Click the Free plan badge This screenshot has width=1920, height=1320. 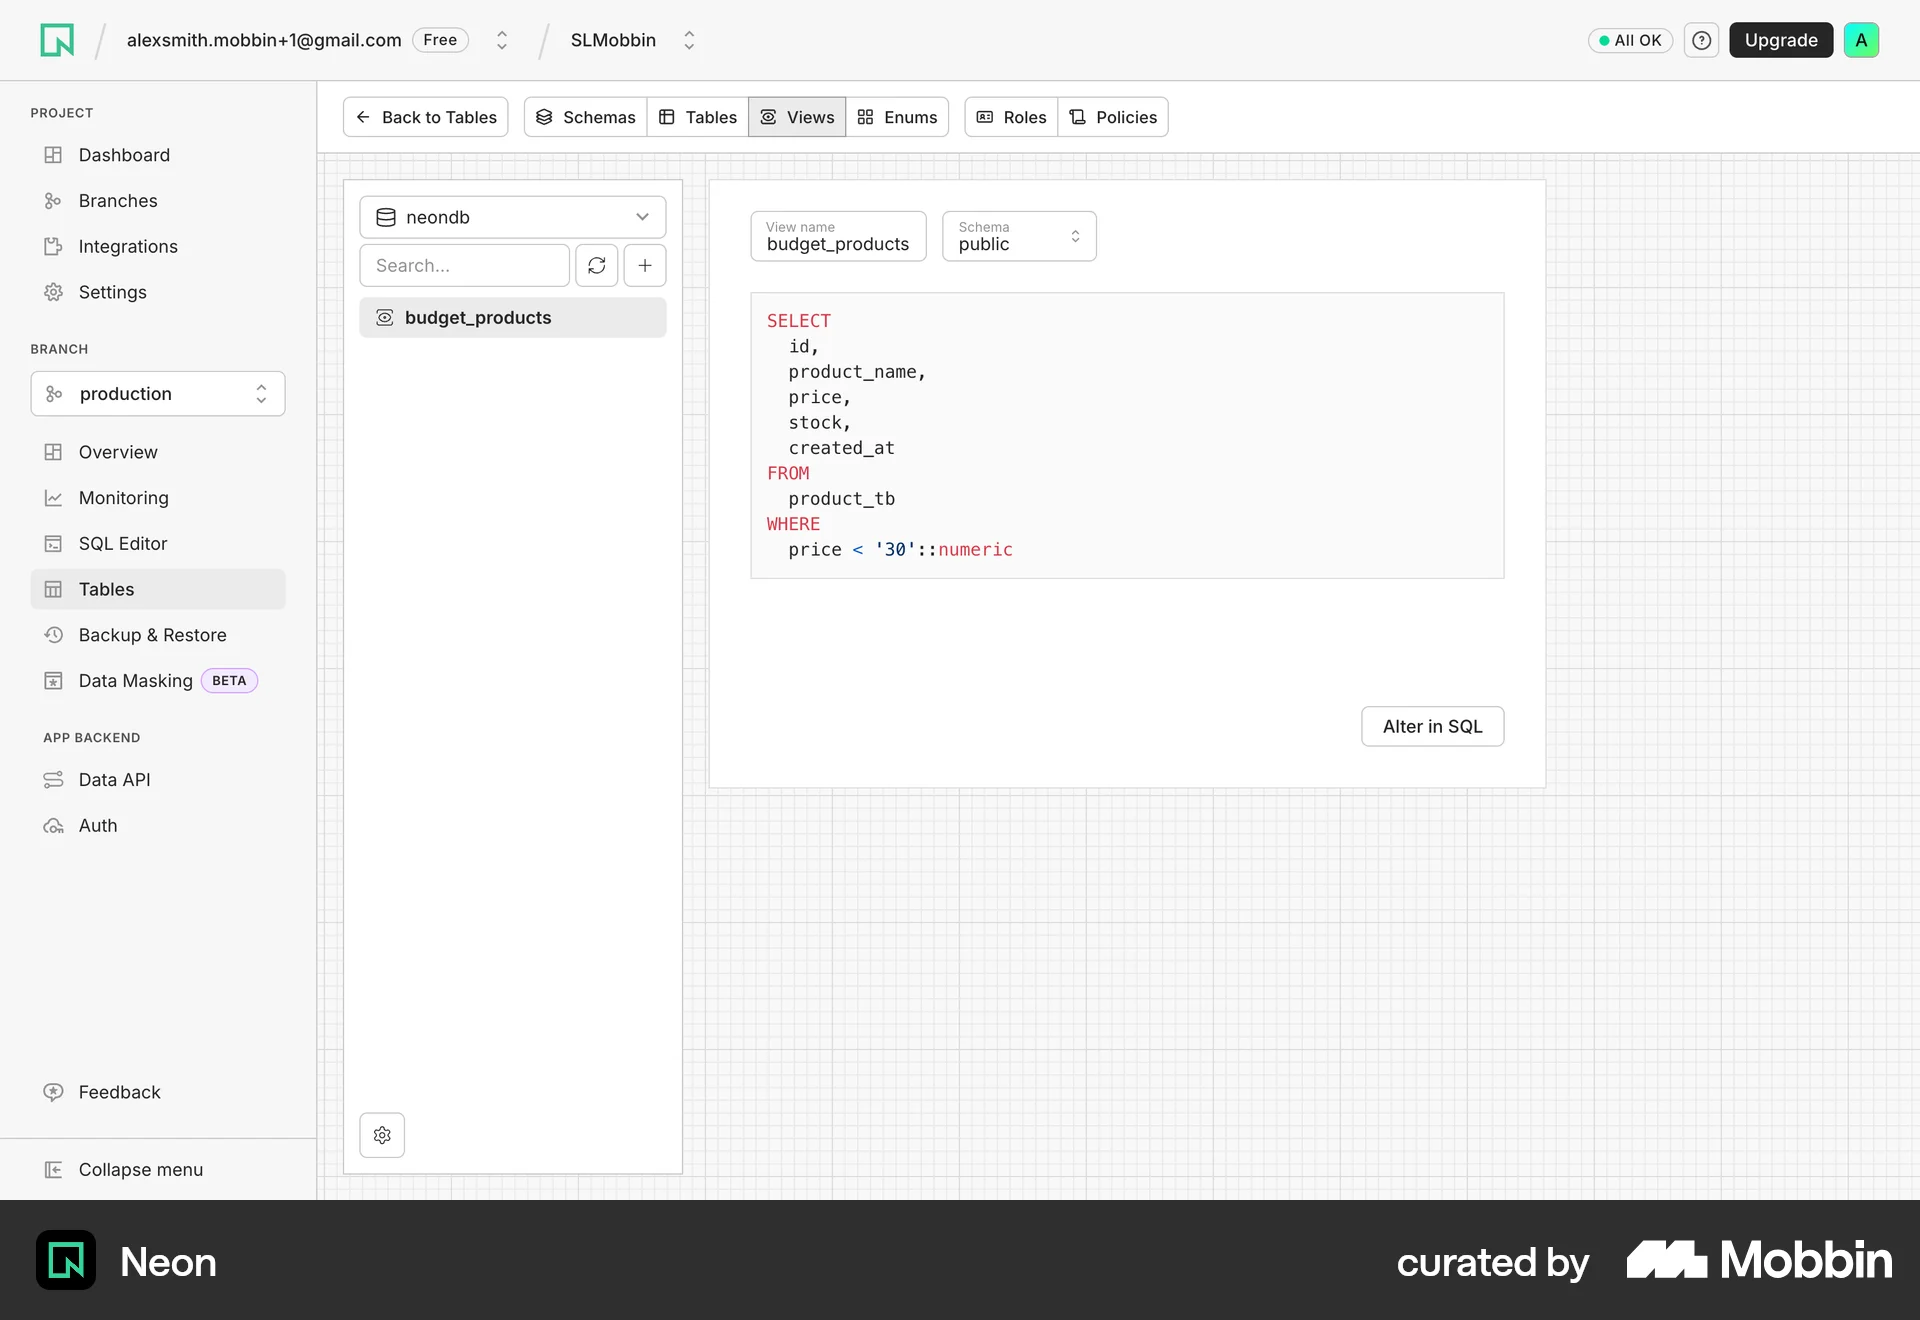(x=440, y=40)
